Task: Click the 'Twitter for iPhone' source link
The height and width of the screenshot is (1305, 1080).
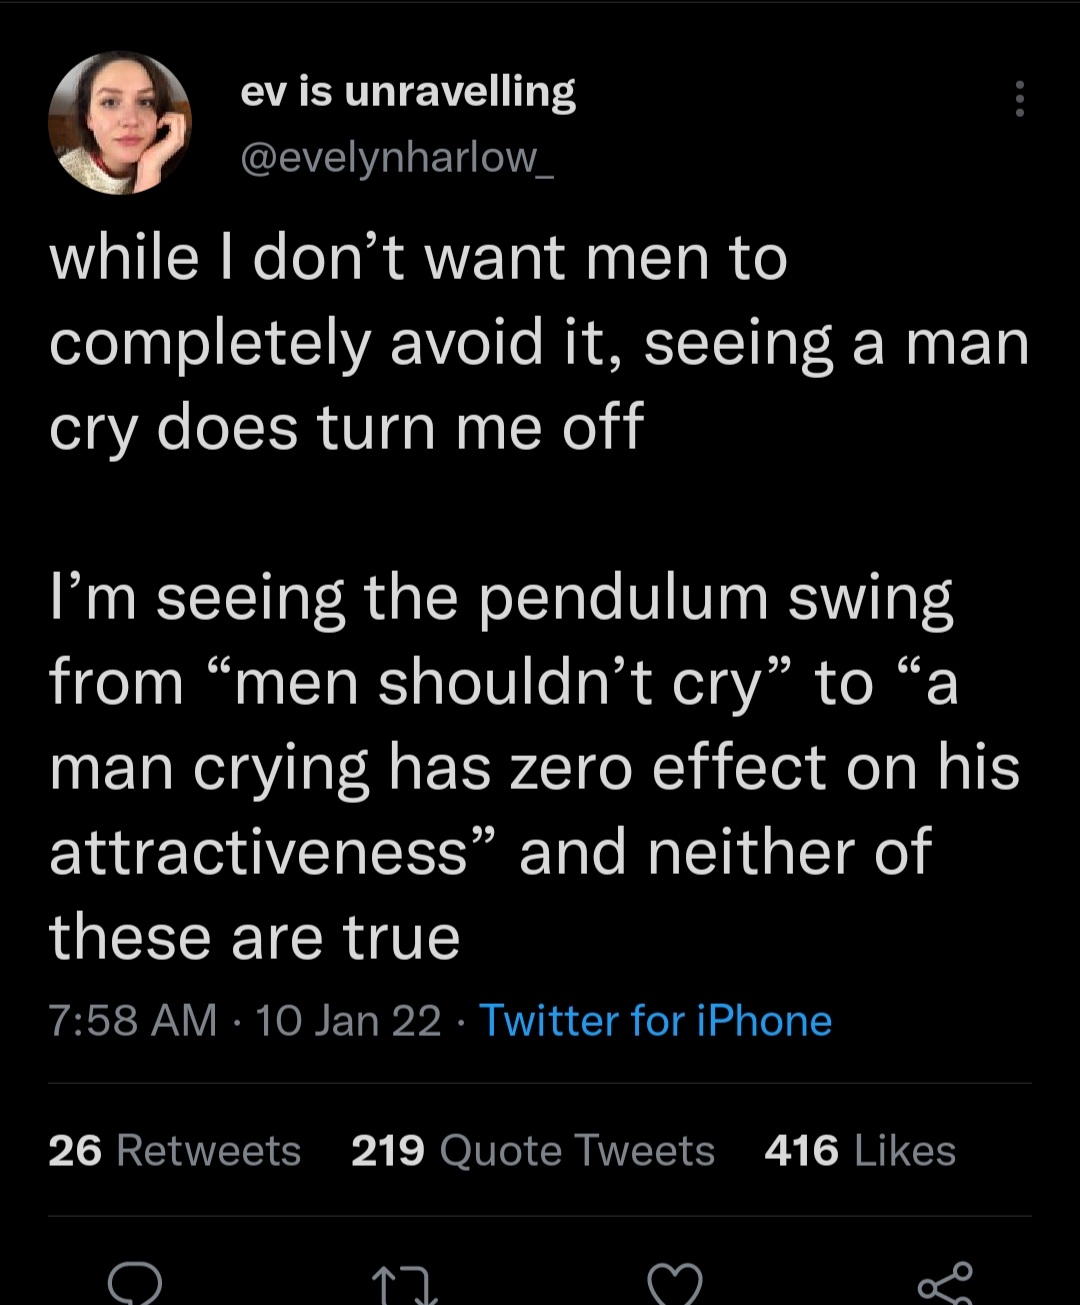Action: point(655,1021)
